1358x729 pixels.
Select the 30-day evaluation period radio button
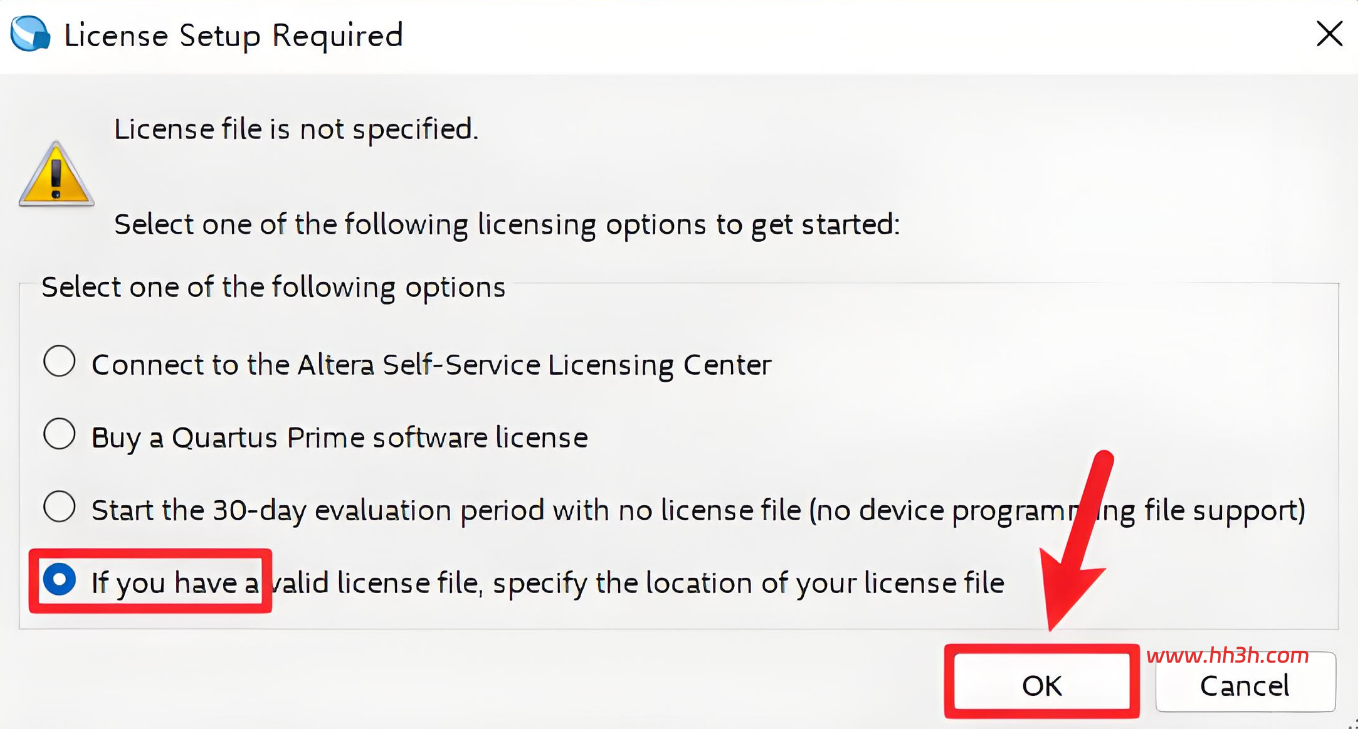[x=60, y=508]
